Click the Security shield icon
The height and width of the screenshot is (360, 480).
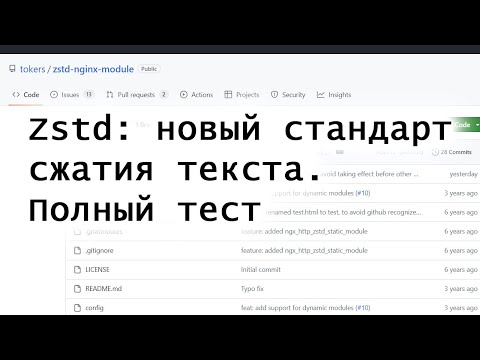pos(274,95)
